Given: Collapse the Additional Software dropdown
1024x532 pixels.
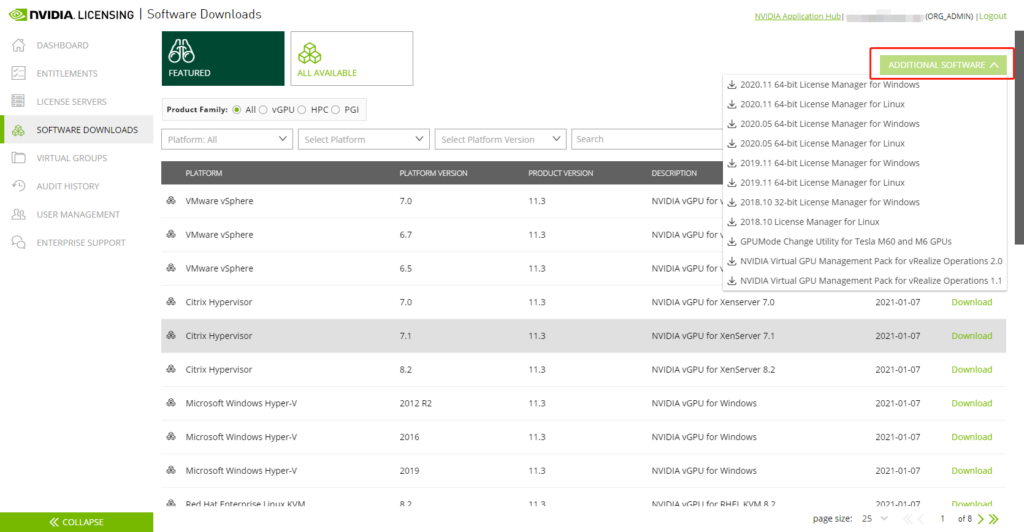Looking at the screenshot, I should (x=942, y=65).
